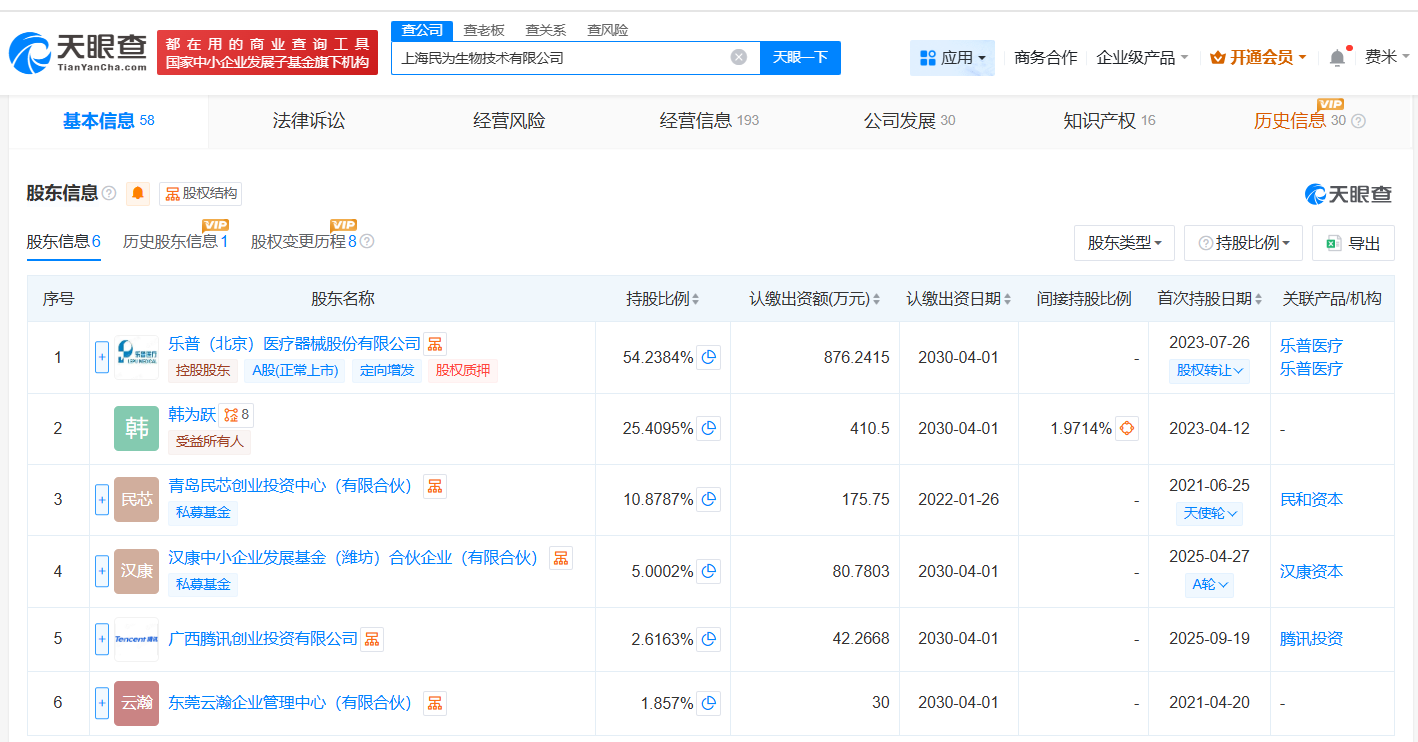Click company badge icon after 青岛民芯创业投资中心
The height and width of the screenshot is (742, 1418).
point(434,485)
